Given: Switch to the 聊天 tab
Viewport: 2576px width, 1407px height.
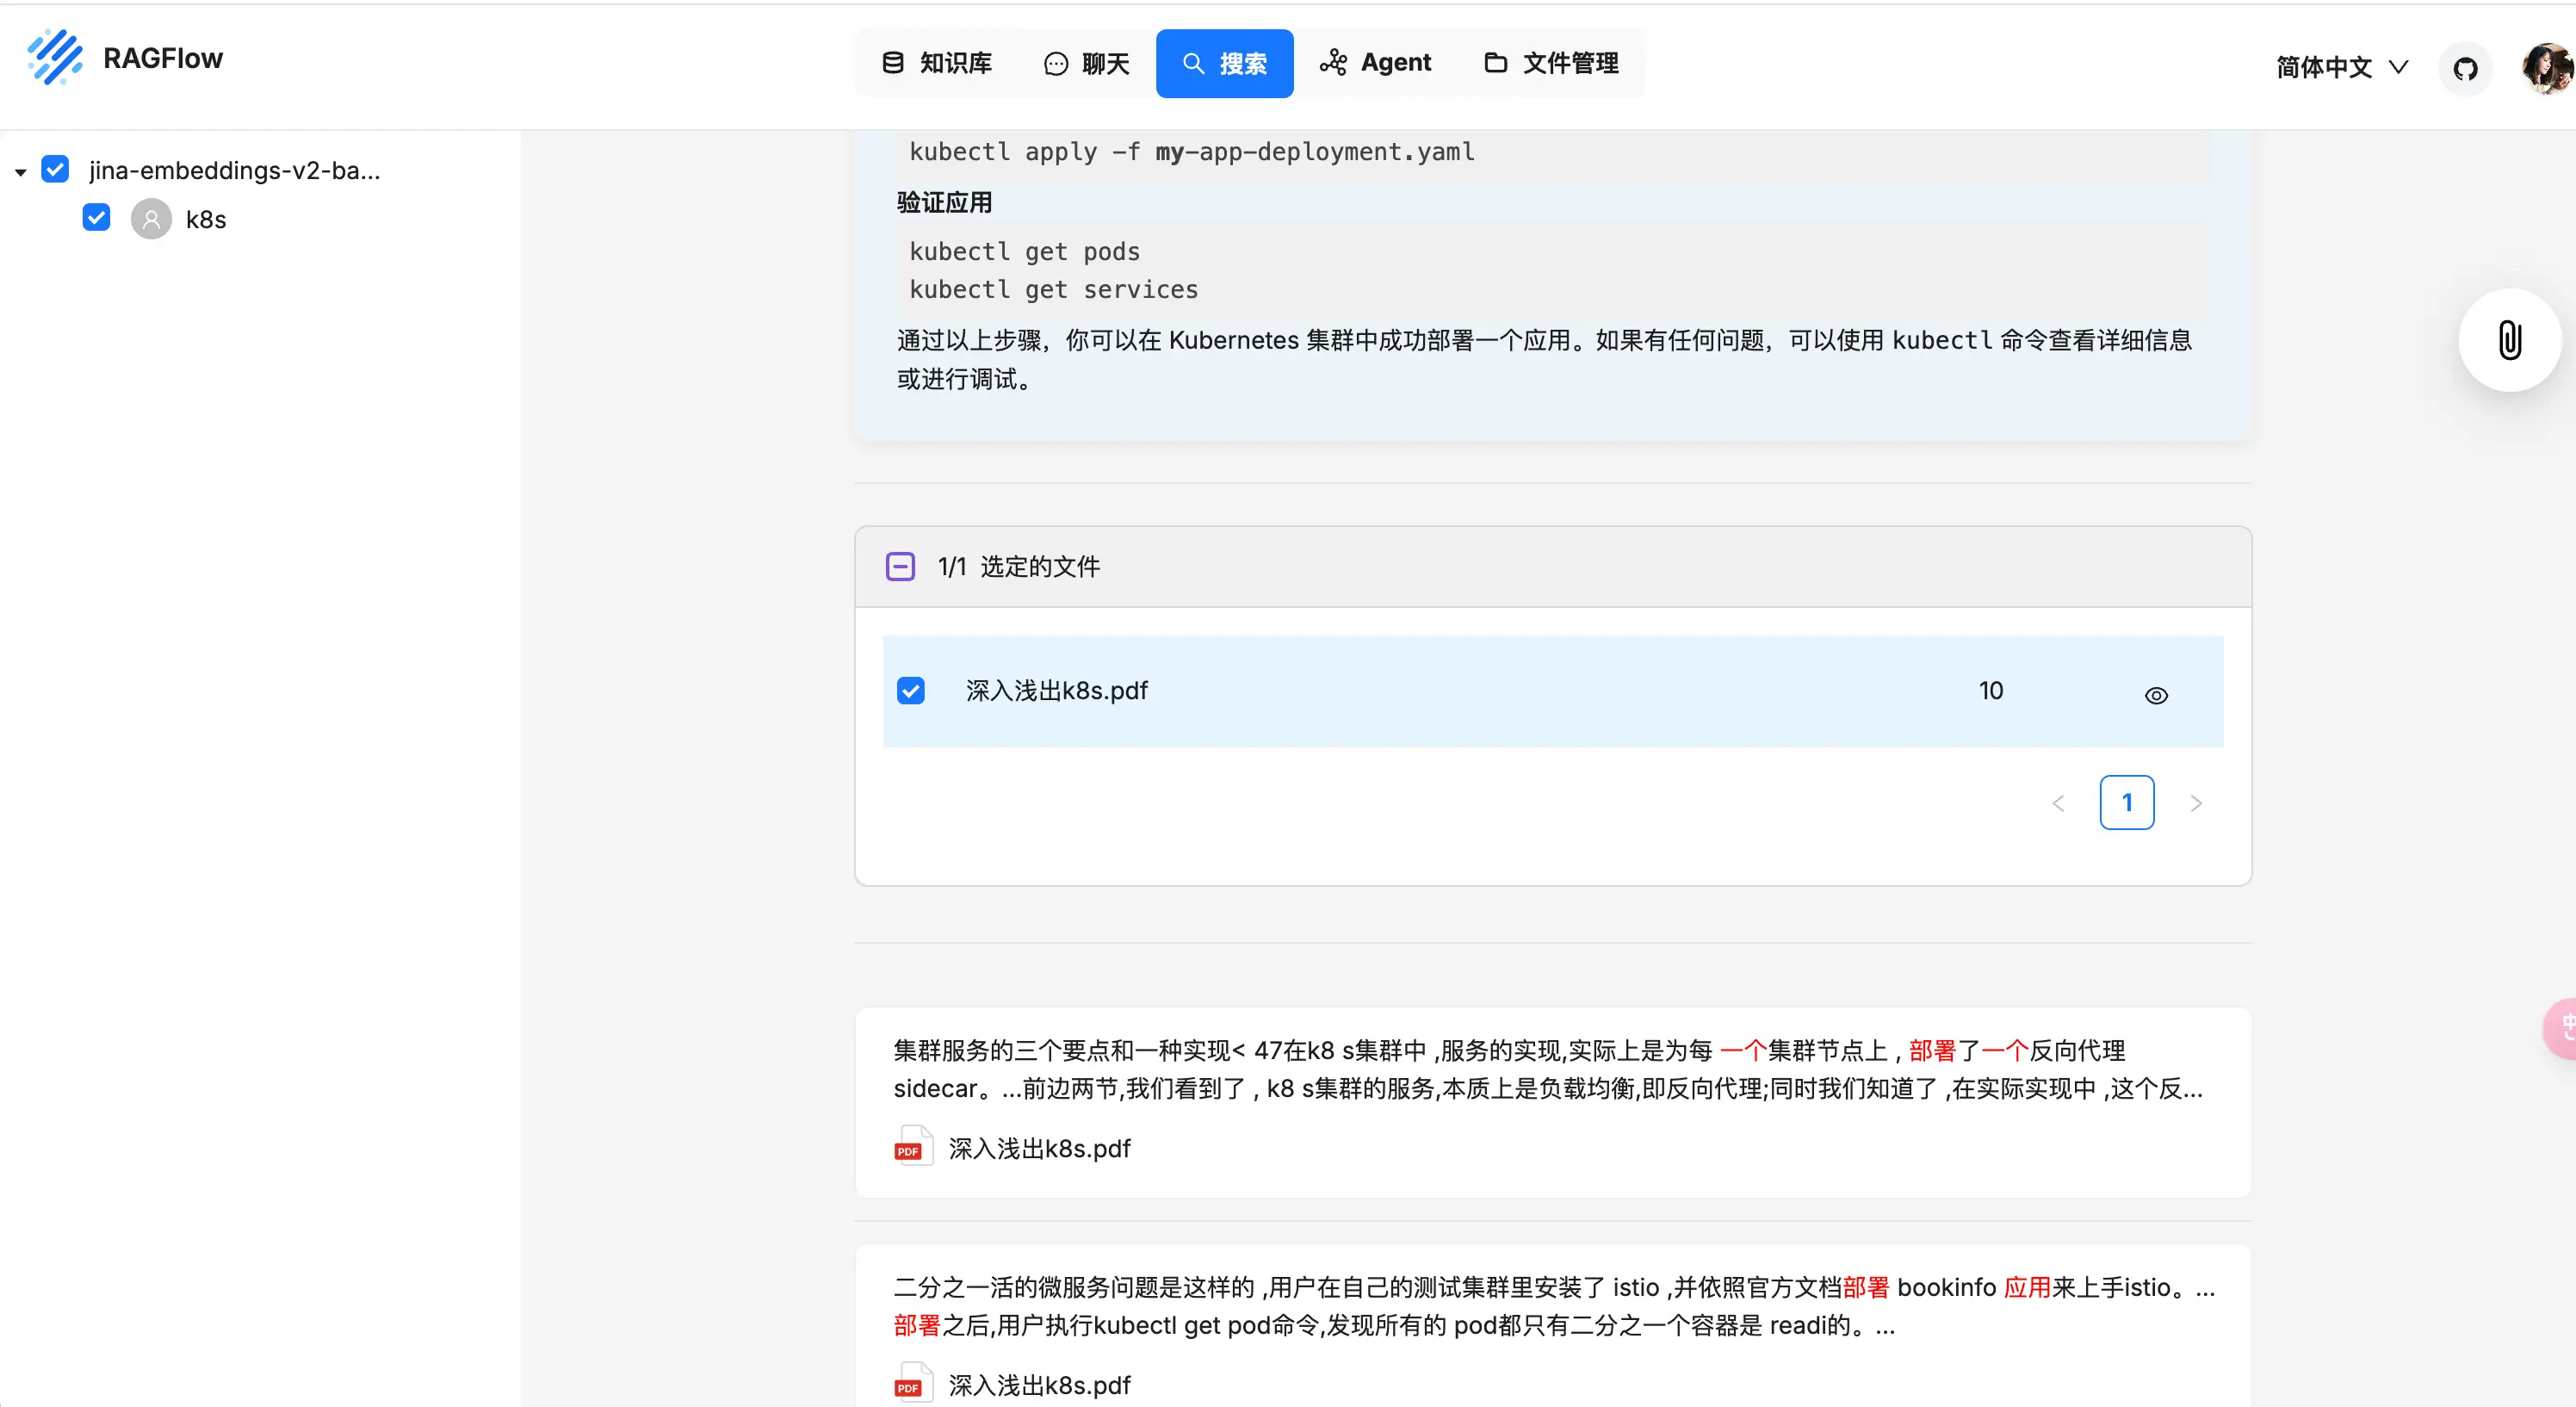Looking at the screenshot, I should (1086, 63).
